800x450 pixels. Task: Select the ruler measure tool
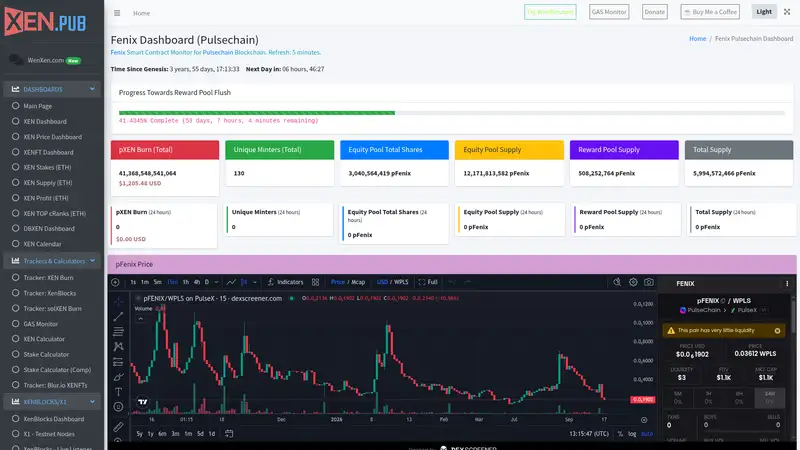[x=118, y=427]
